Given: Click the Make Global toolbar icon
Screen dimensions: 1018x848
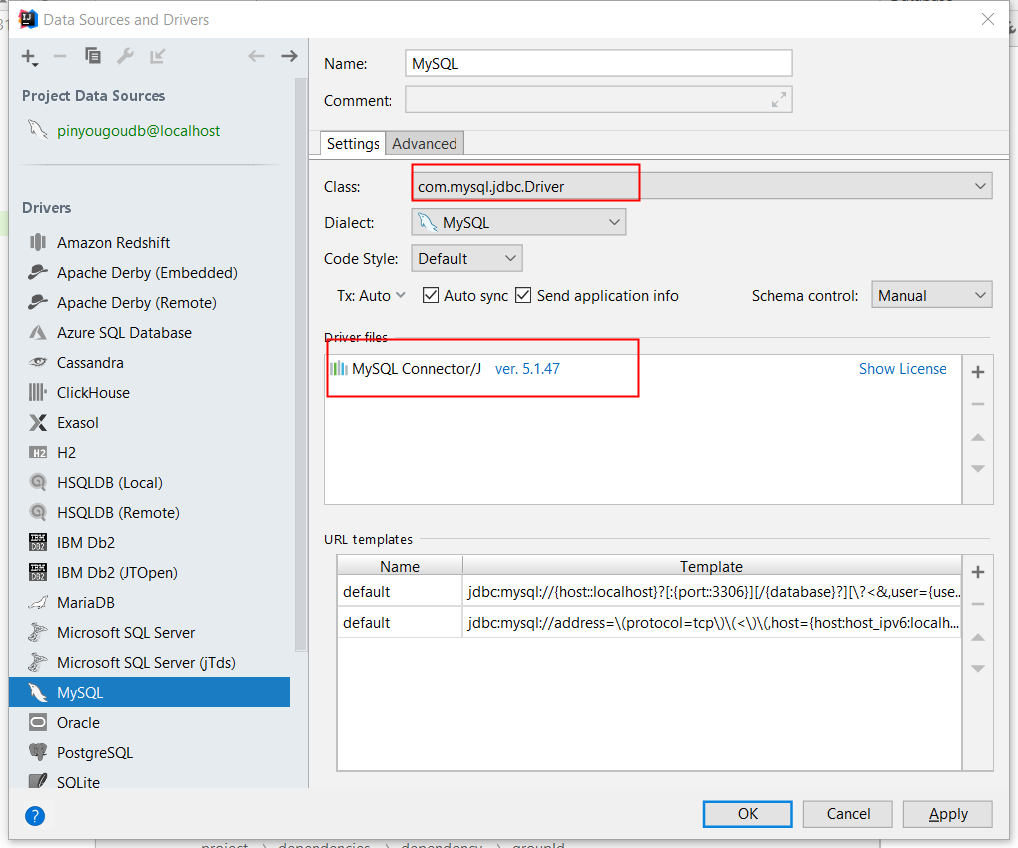Looking at the screenshot, I should pyautogui.click(x=157, y=56).
